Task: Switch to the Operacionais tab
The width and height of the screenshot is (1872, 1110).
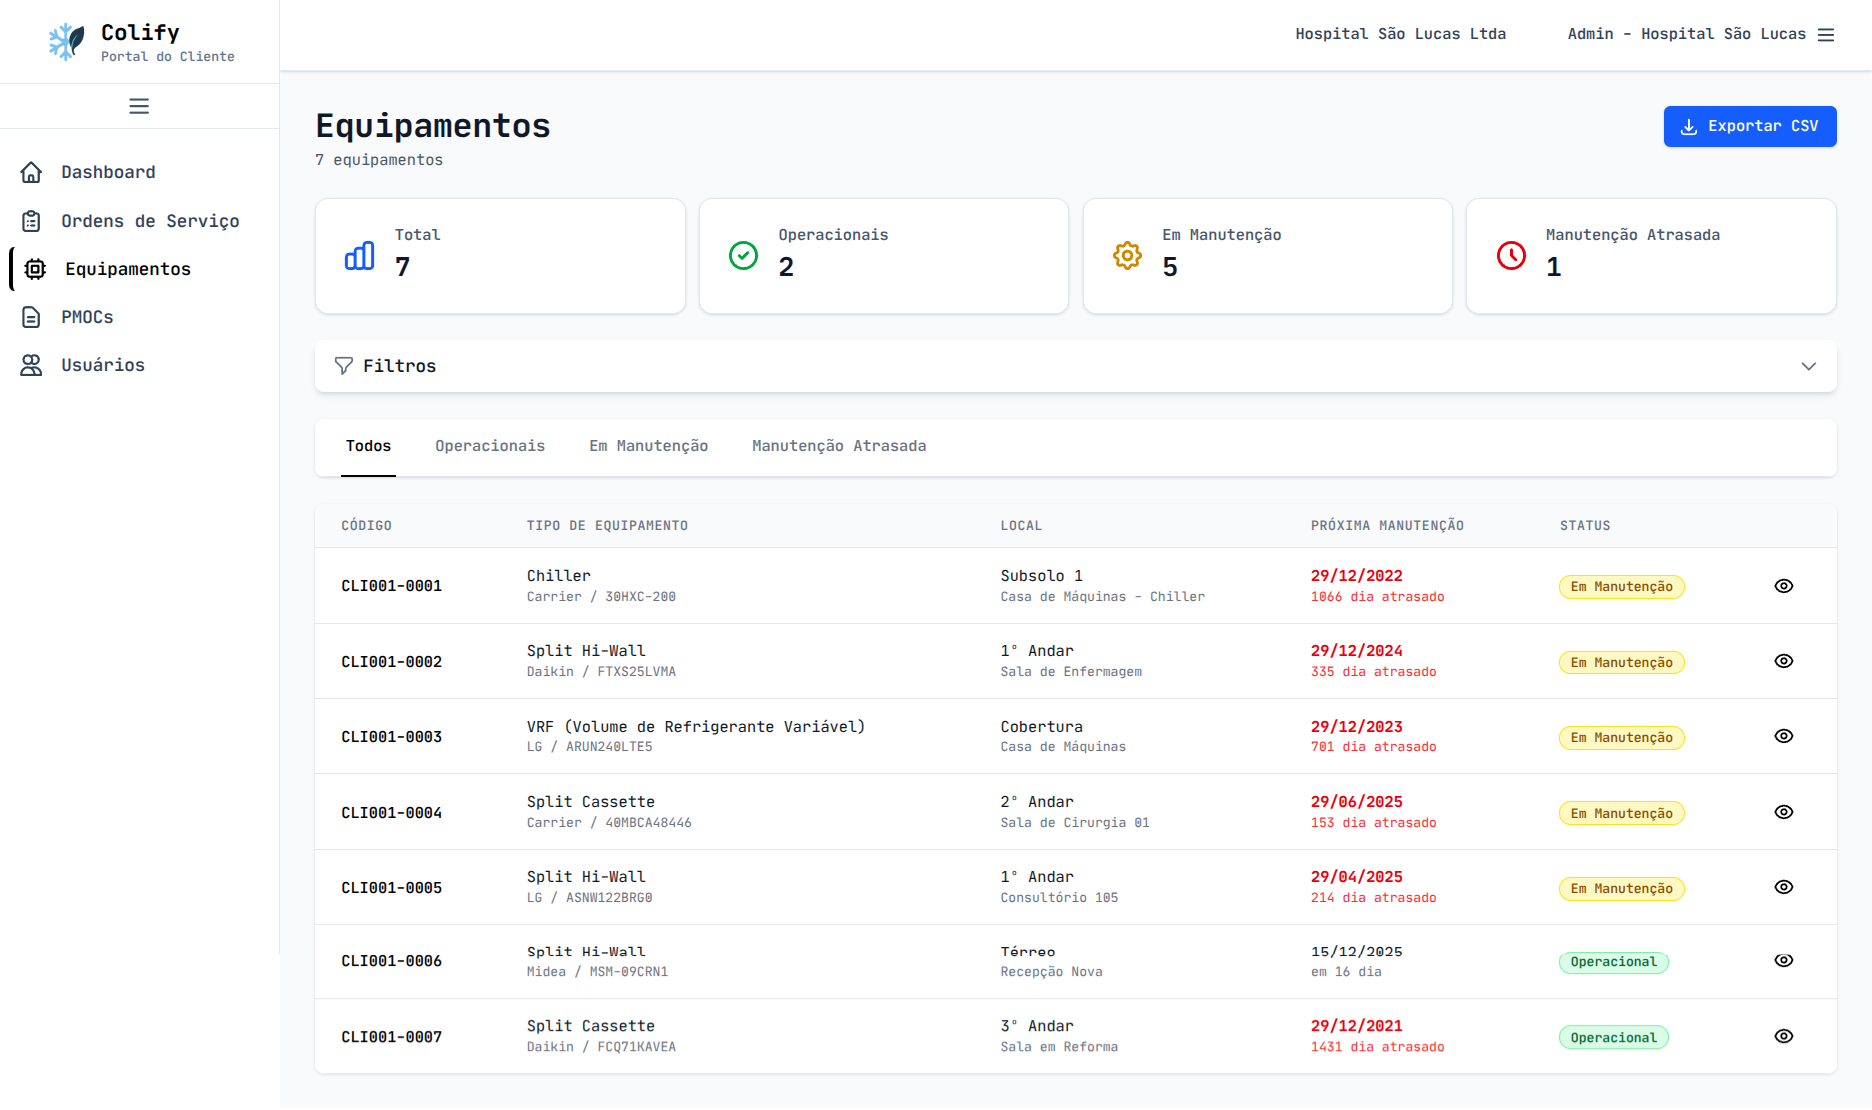Action: [x=490, y=446]
